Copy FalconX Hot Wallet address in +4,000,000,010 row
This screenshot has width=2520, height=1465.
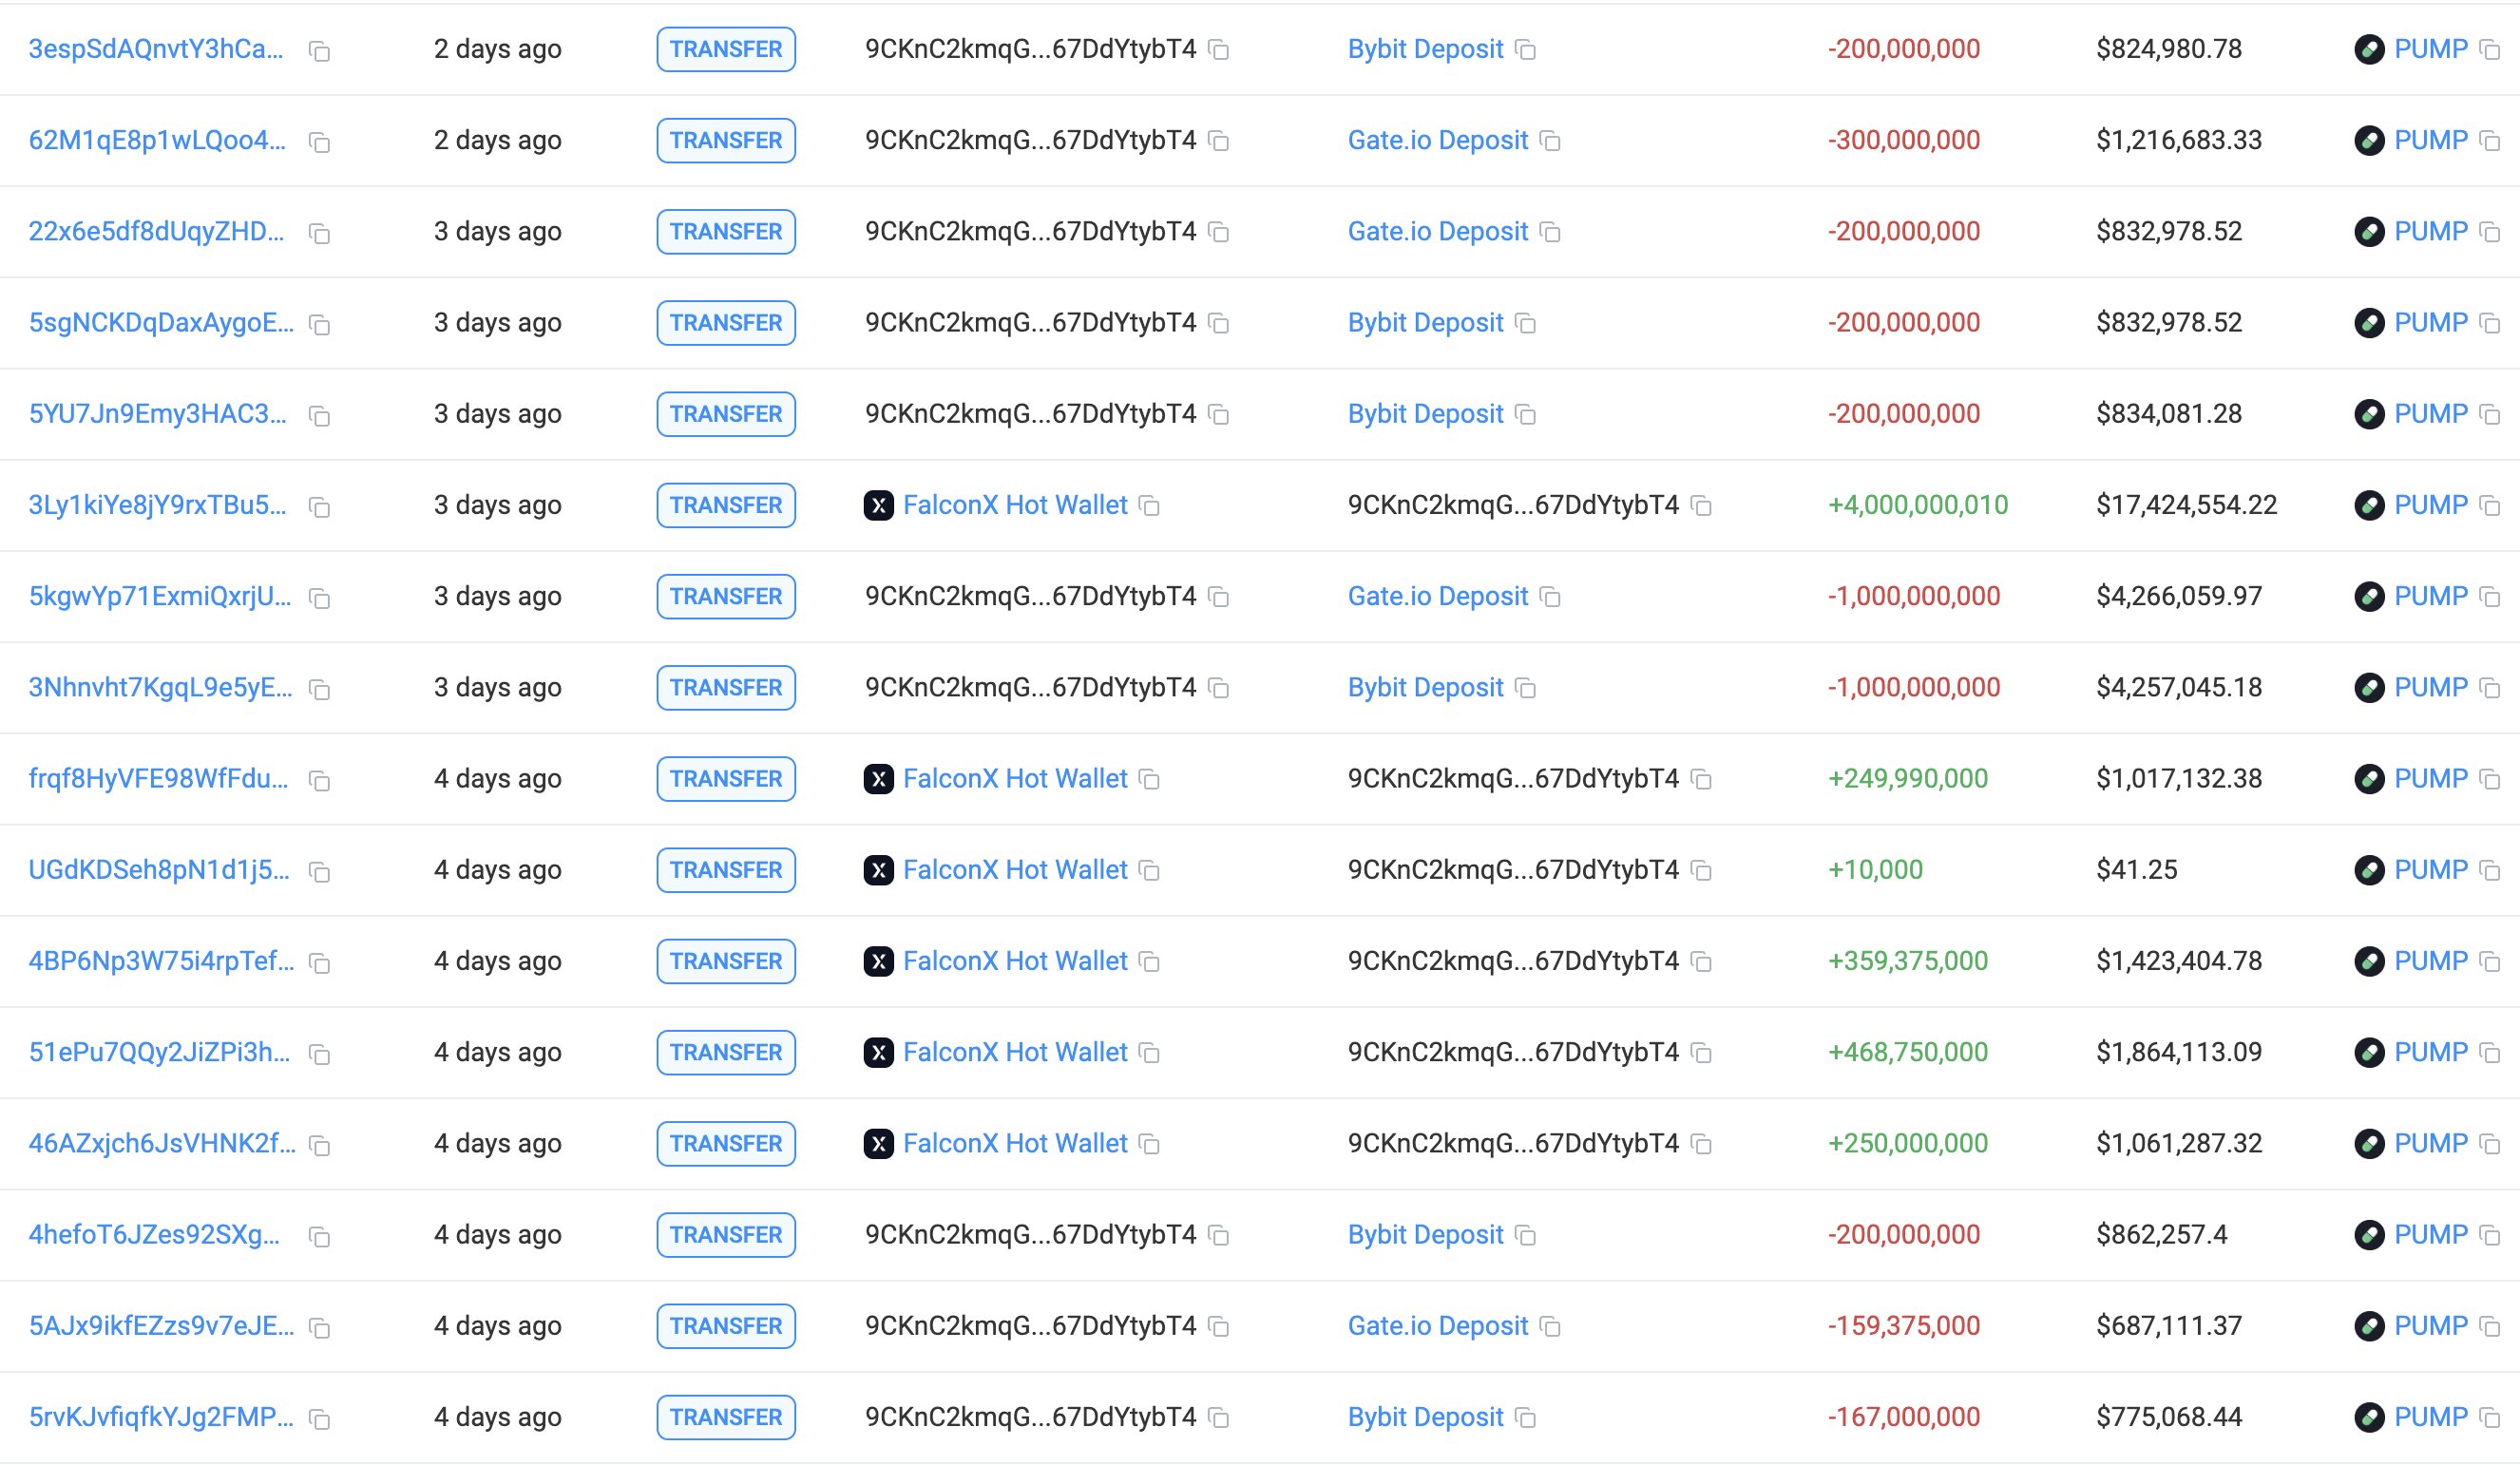point(1150,506)
